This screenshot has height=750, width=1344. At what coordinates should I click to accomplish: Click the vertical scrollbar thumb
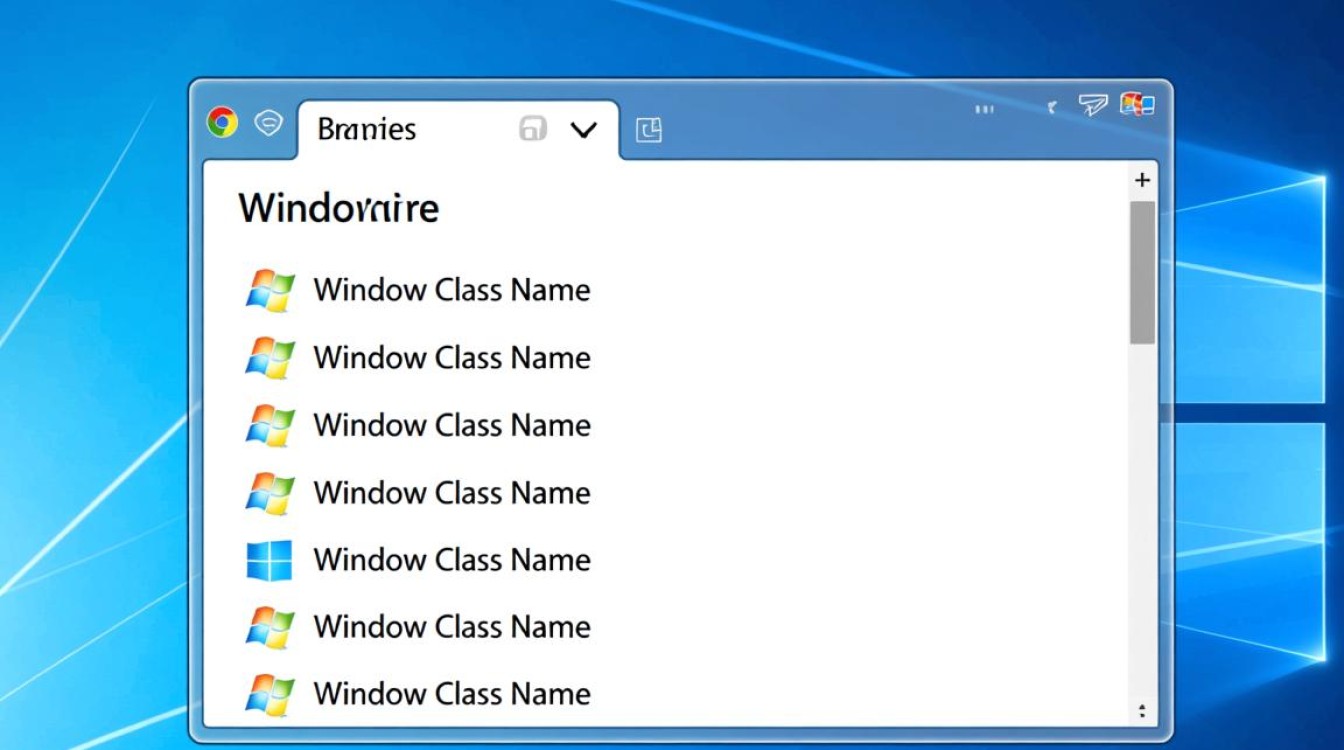(1142, 272)
